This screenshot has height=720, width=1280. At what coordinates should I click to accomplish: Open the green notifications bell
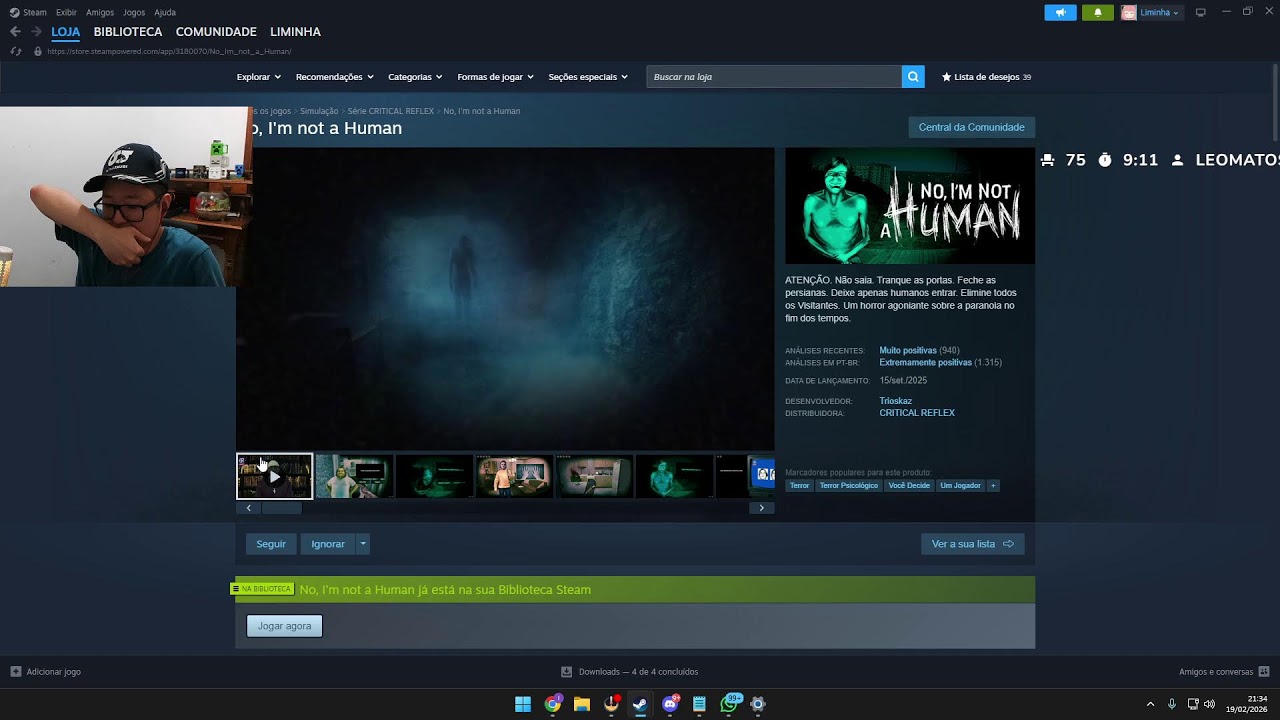1098,13
